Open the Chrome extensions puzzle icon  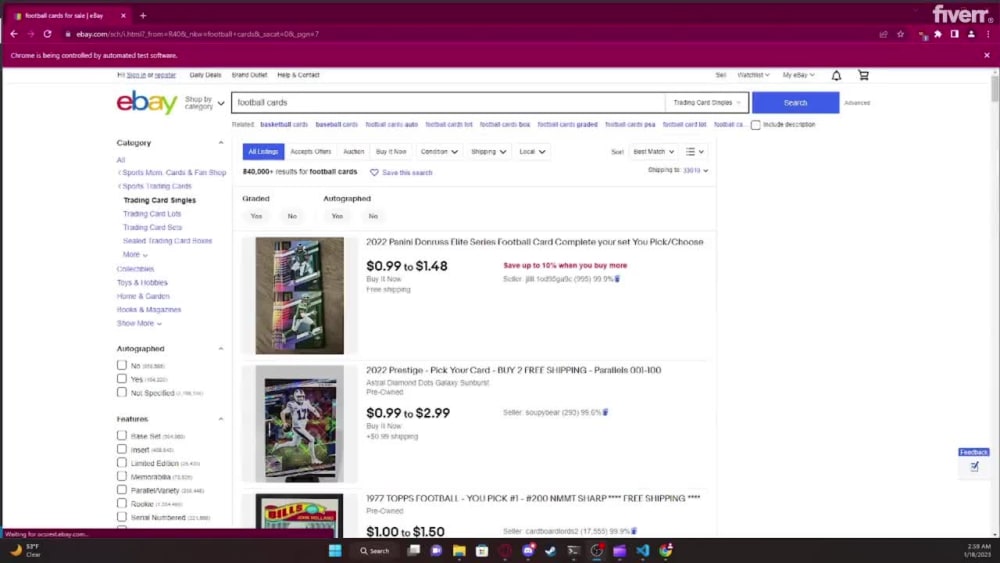click(938, 34)
